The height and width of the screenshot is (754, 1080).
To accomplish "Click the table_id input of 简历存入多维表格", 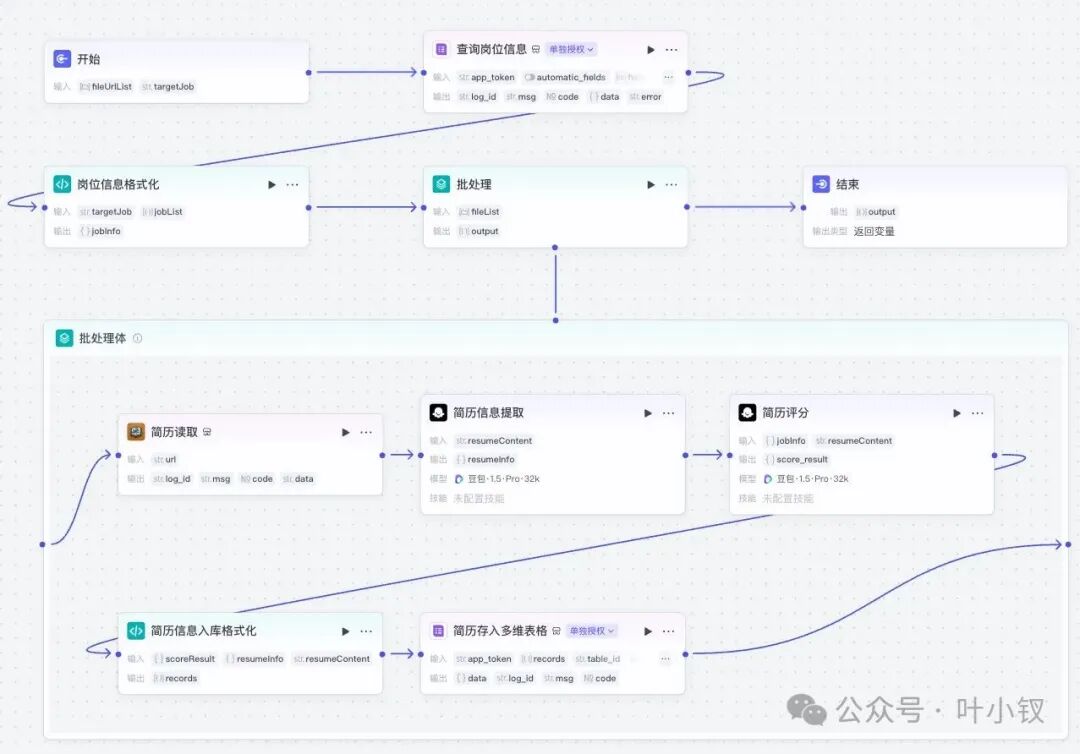I will [598, 659].
